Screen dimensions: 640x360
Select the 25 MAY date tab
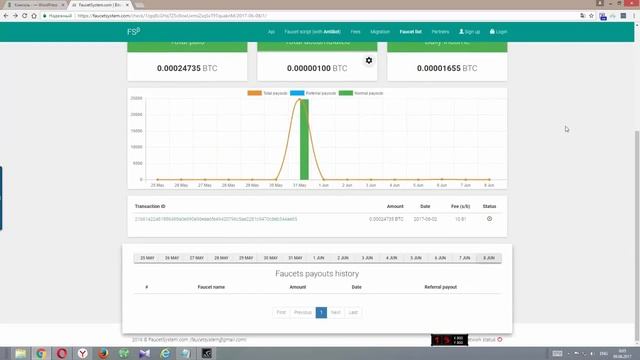pos(147,258)
